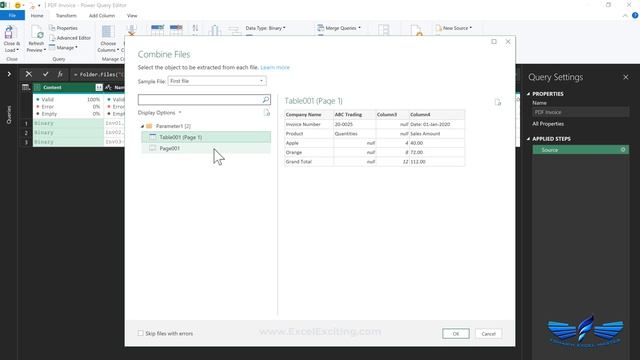Open the Learn more link
This screenshot has height=360, width=640.
[275, 67]
